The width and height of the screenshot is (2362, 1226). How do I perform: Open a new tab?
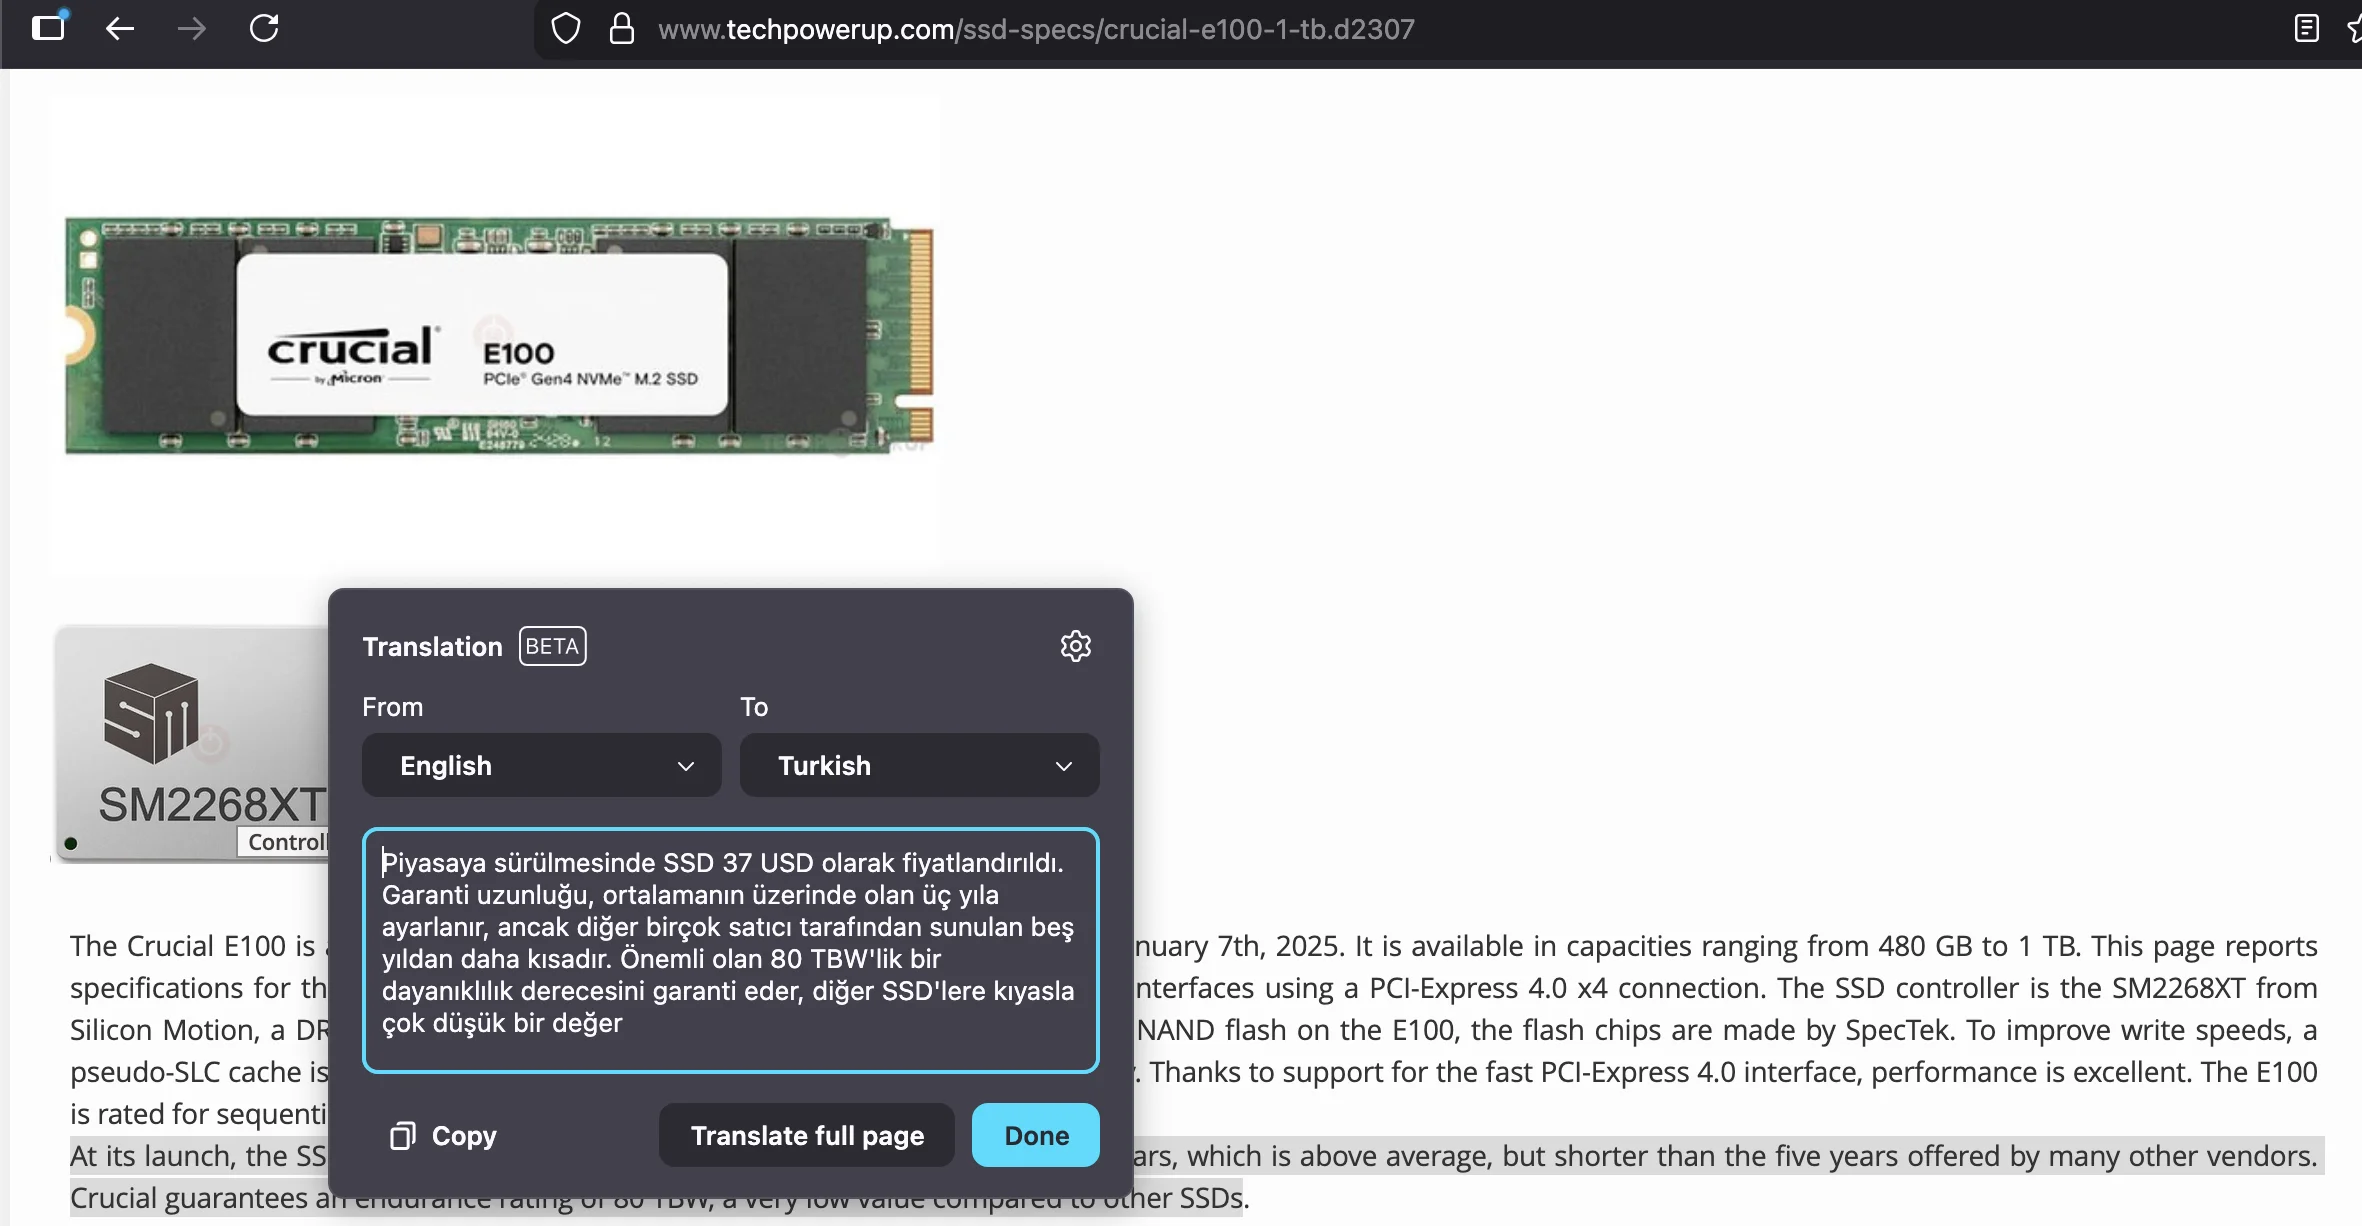(49, 28)
